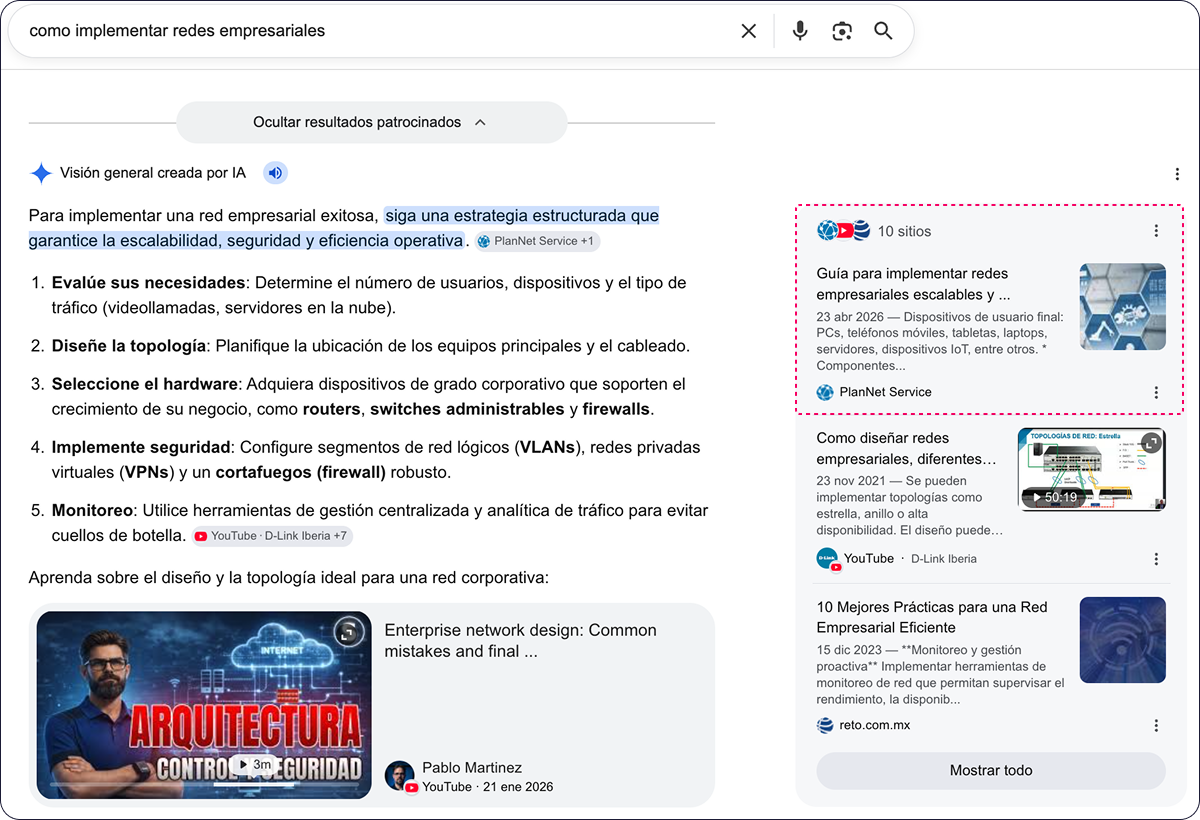Open Guía para implementar redes empresariales link
The height and width of the screenshot is (820, 1200).
[913, 284]
